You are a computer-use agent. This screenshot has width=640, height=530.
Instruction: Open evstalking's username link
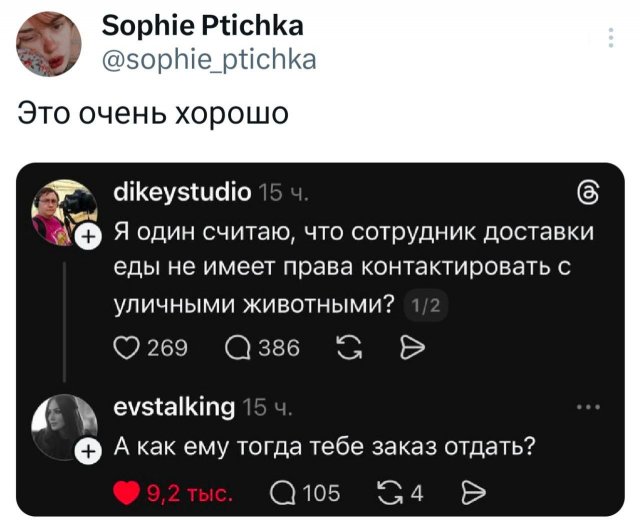[176, 406]
